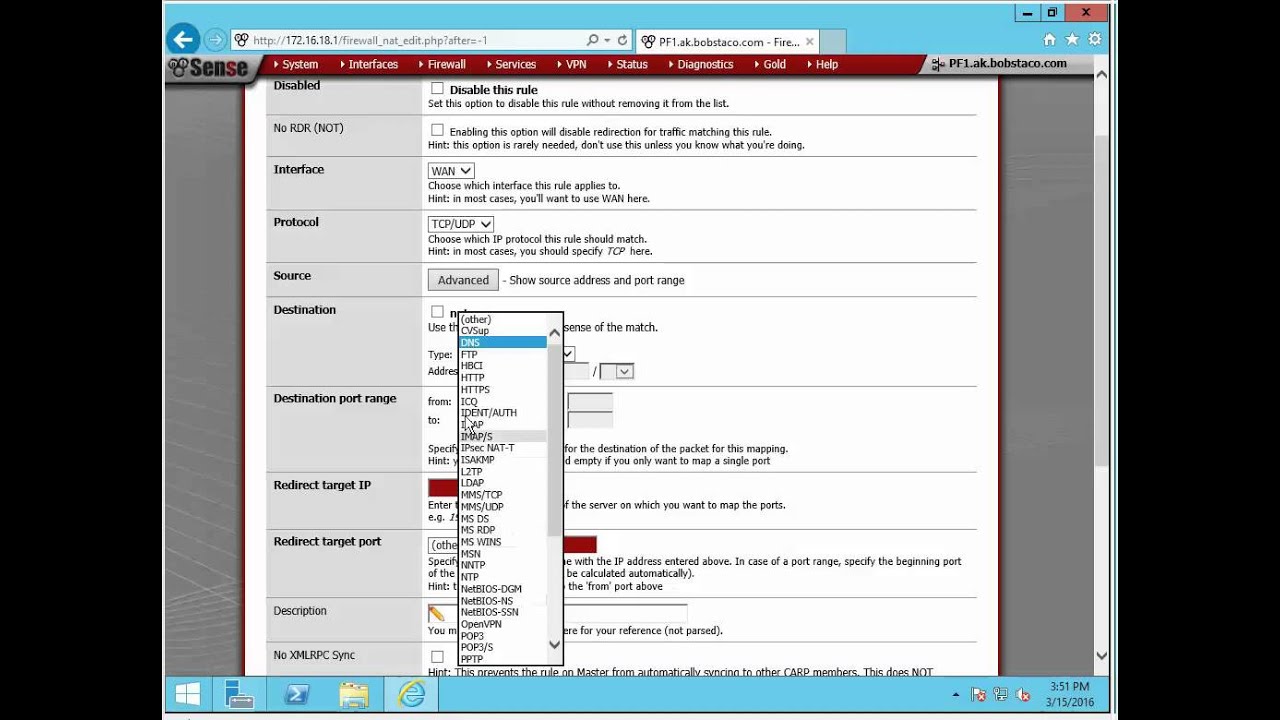Select DNS in the port list
Screen dimensions: 1280x720
(x=503, y=343)
